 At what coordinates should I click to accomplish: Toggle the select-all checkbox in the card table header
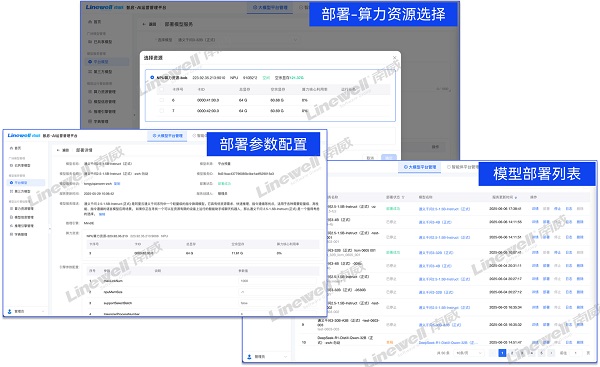click(161, 90)
